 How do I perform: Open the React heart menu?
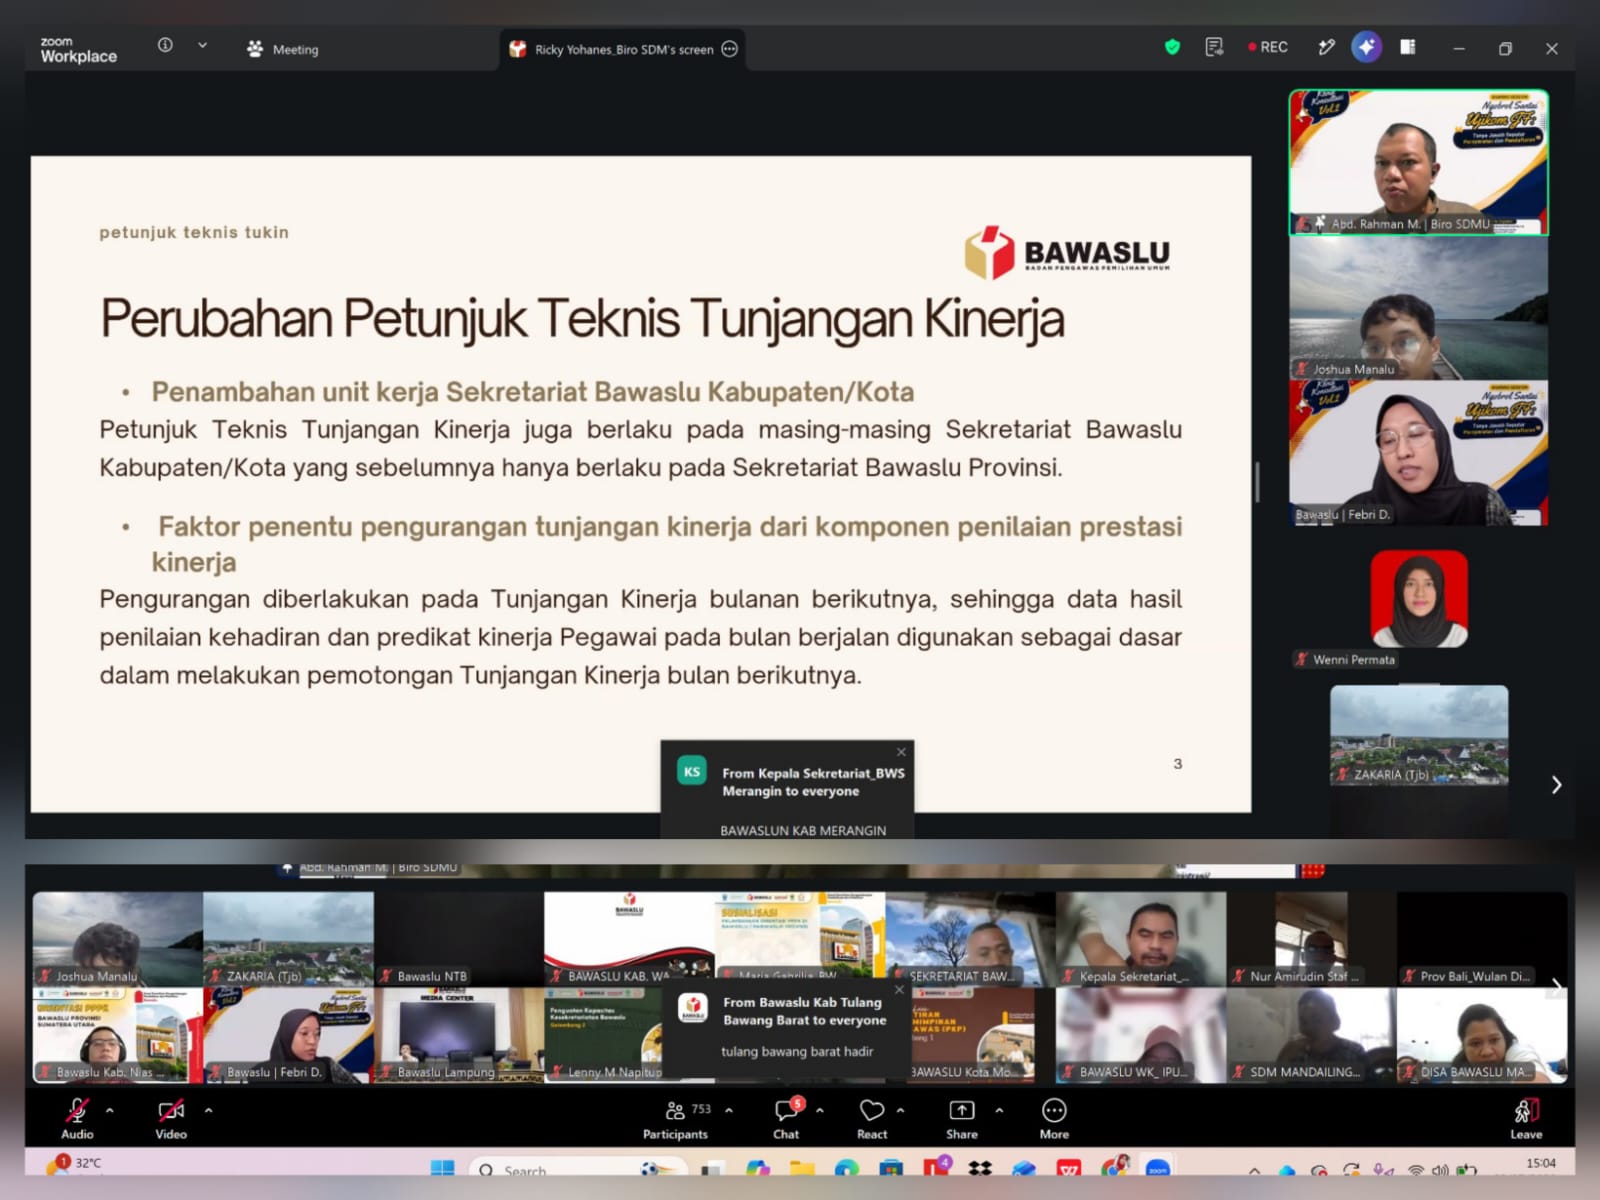point(872,1119)
